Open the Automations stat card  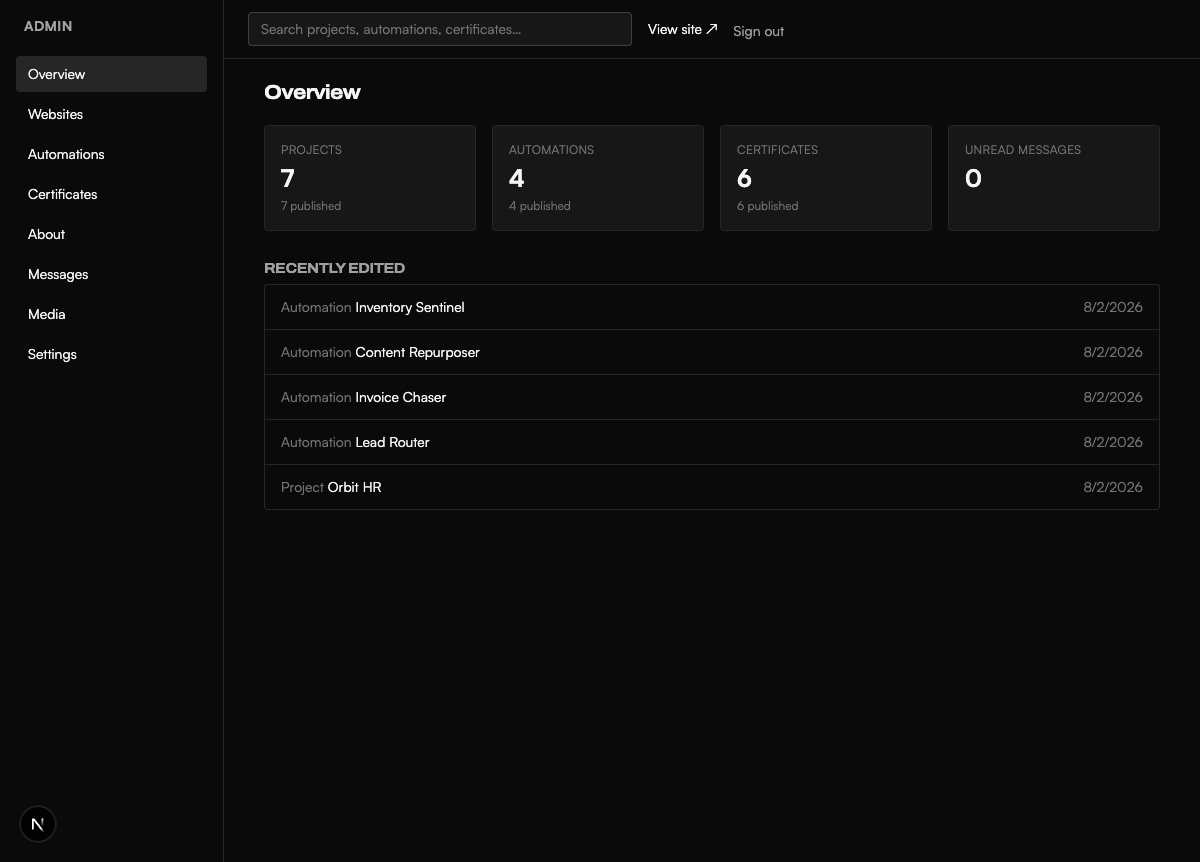click(598, 178)
